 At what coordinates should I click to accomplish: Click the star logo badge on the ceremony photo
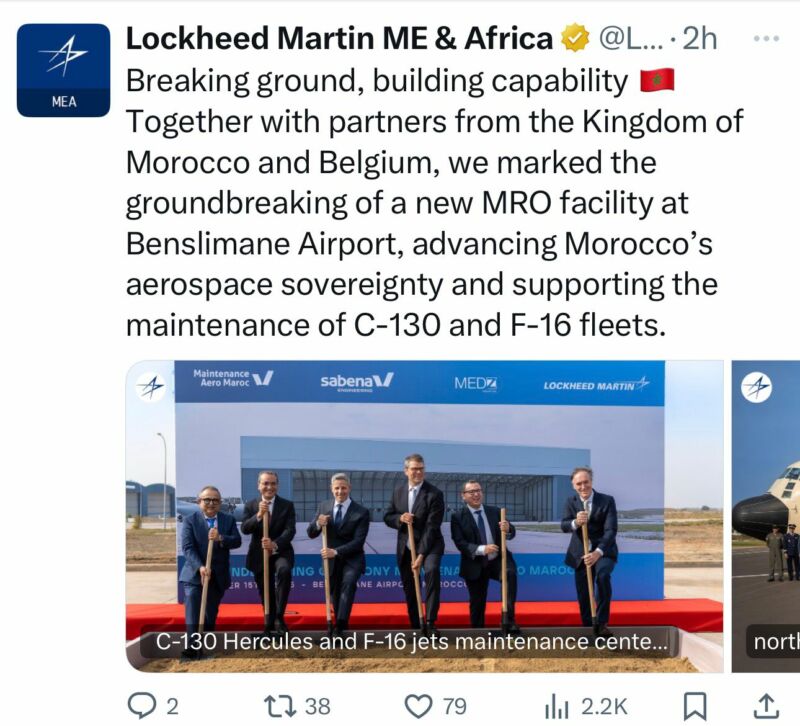pos(151,387)
